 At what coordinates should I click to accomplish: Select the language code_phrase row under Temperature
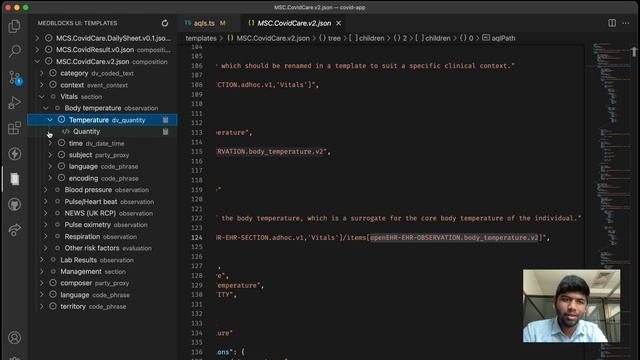(x=102, y=167)
